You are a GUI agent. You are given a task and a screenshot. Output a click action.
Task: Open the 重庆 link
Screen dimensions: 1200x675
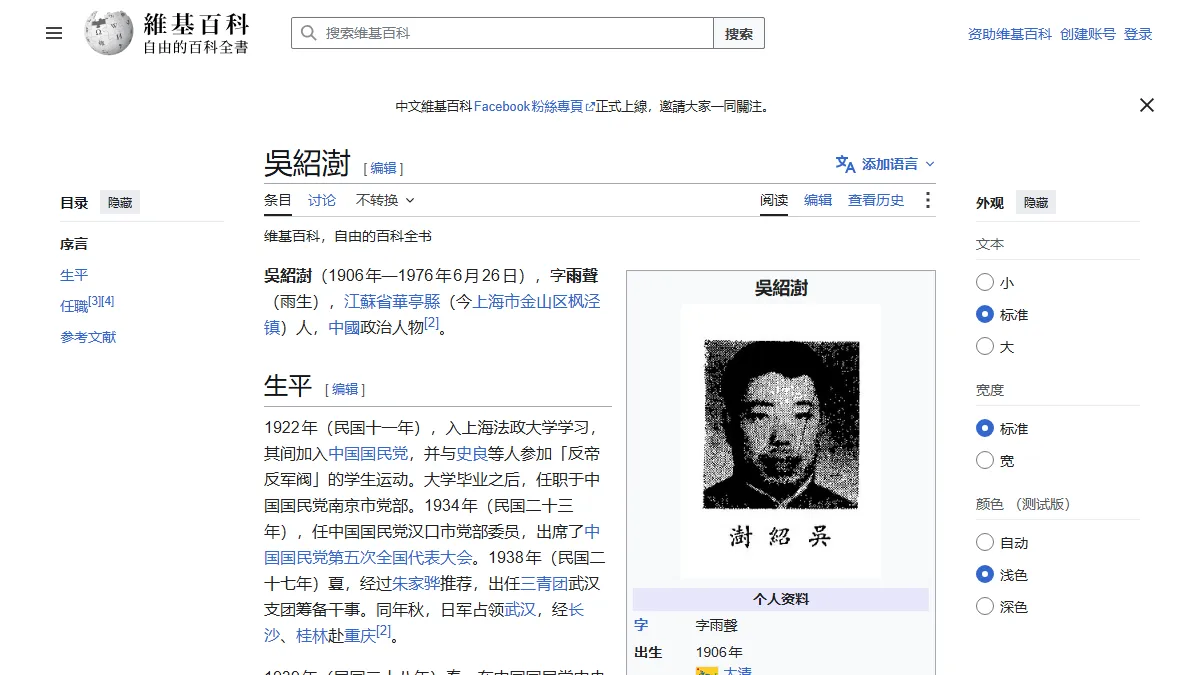pos(360,635)
